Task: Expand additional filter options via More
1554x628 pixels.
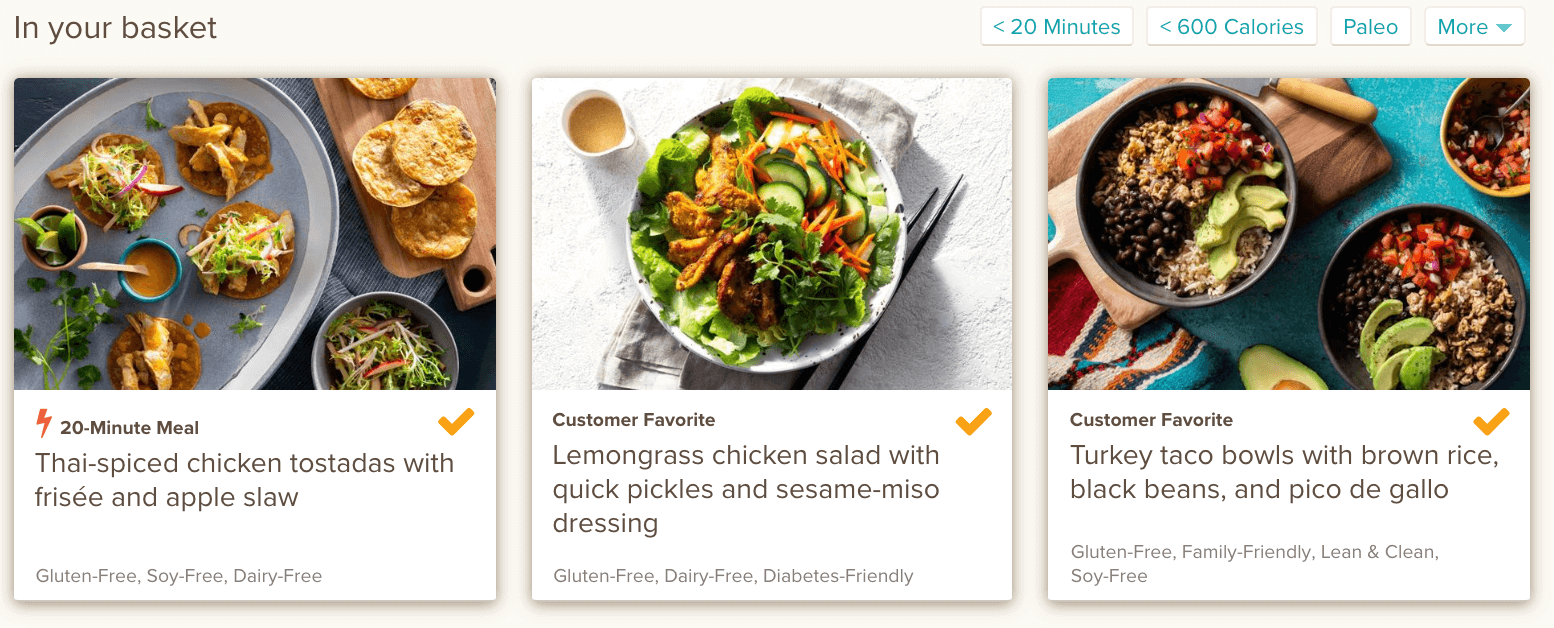Action: 1474,26
